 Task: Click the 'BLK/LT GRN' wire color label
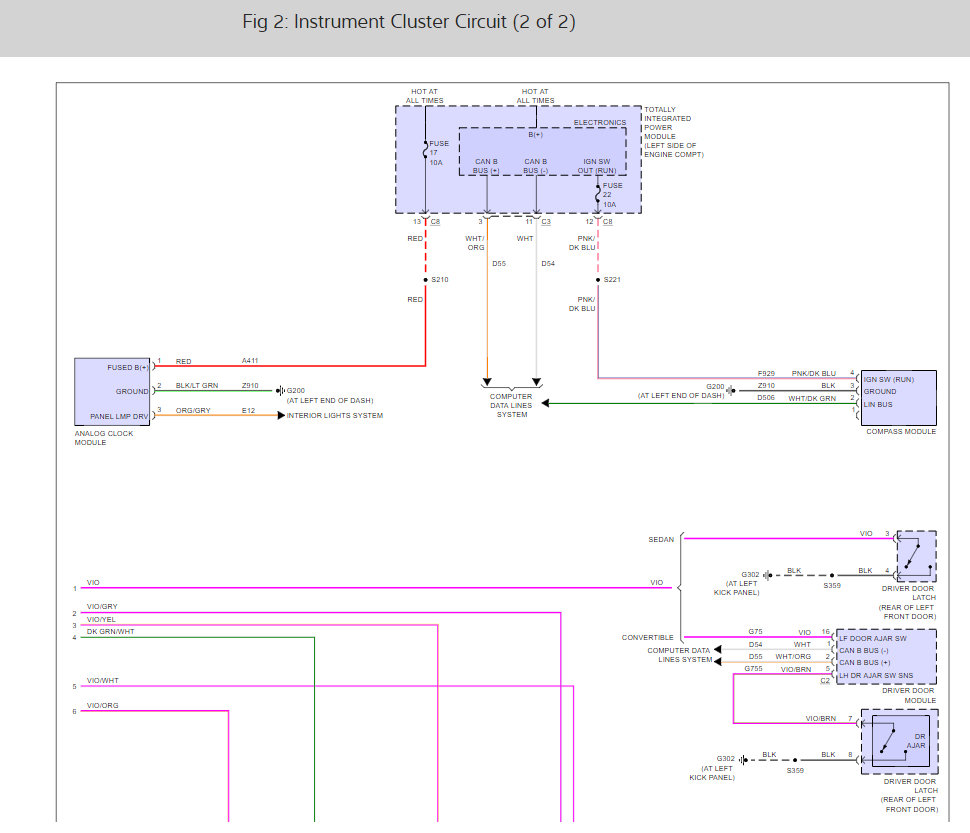197,385
